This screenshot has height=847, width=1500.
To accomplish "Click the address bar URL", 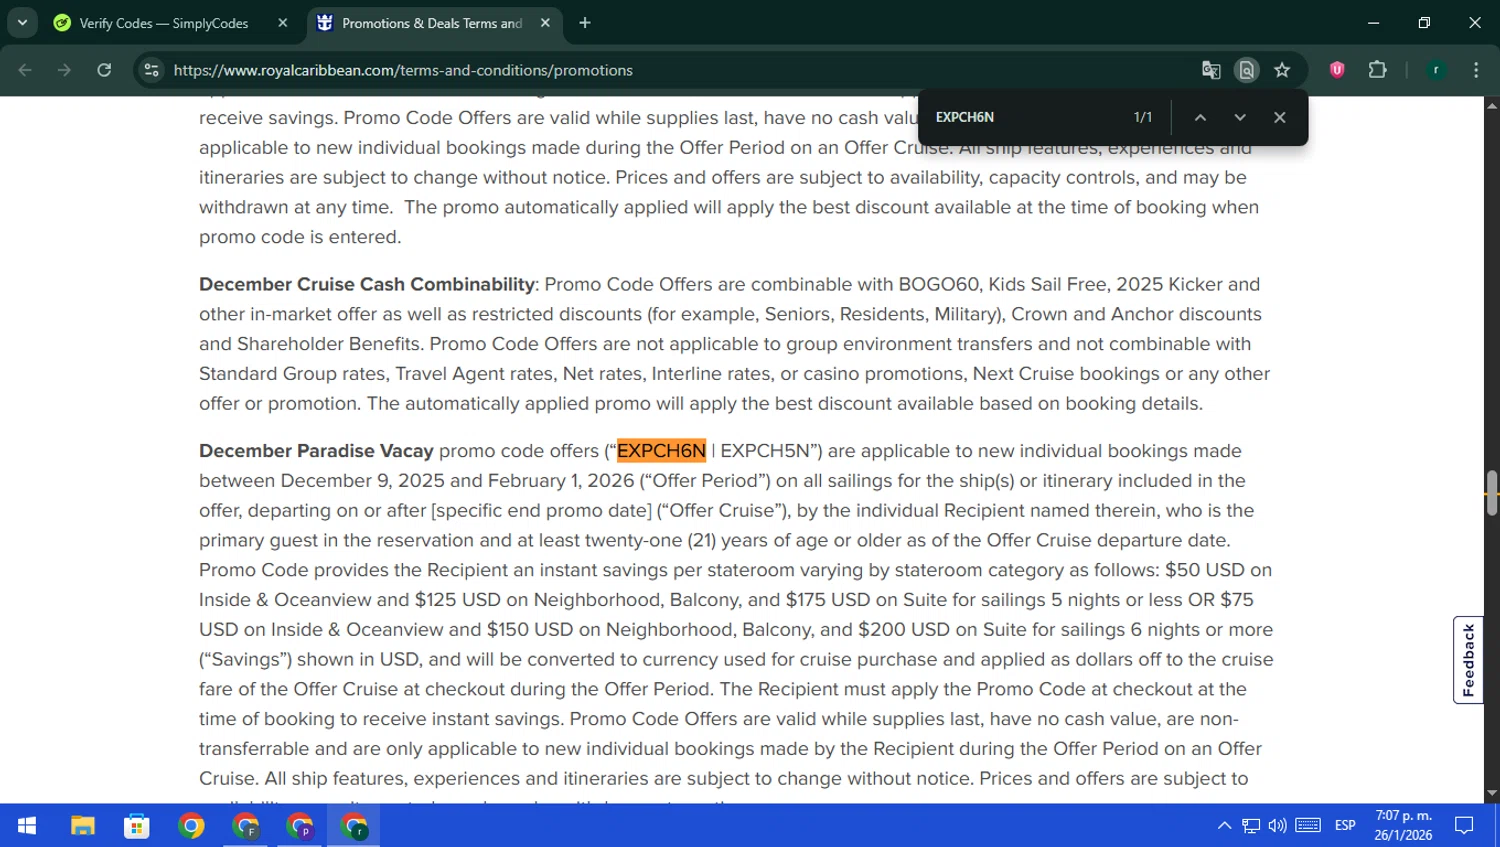I will click(403, 70).
